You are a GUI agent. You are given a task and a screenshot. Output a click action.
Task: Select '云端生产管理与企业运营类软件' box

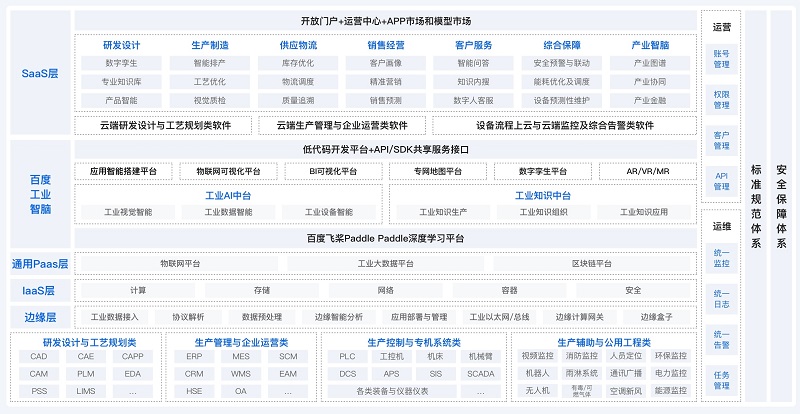(342, 125)
